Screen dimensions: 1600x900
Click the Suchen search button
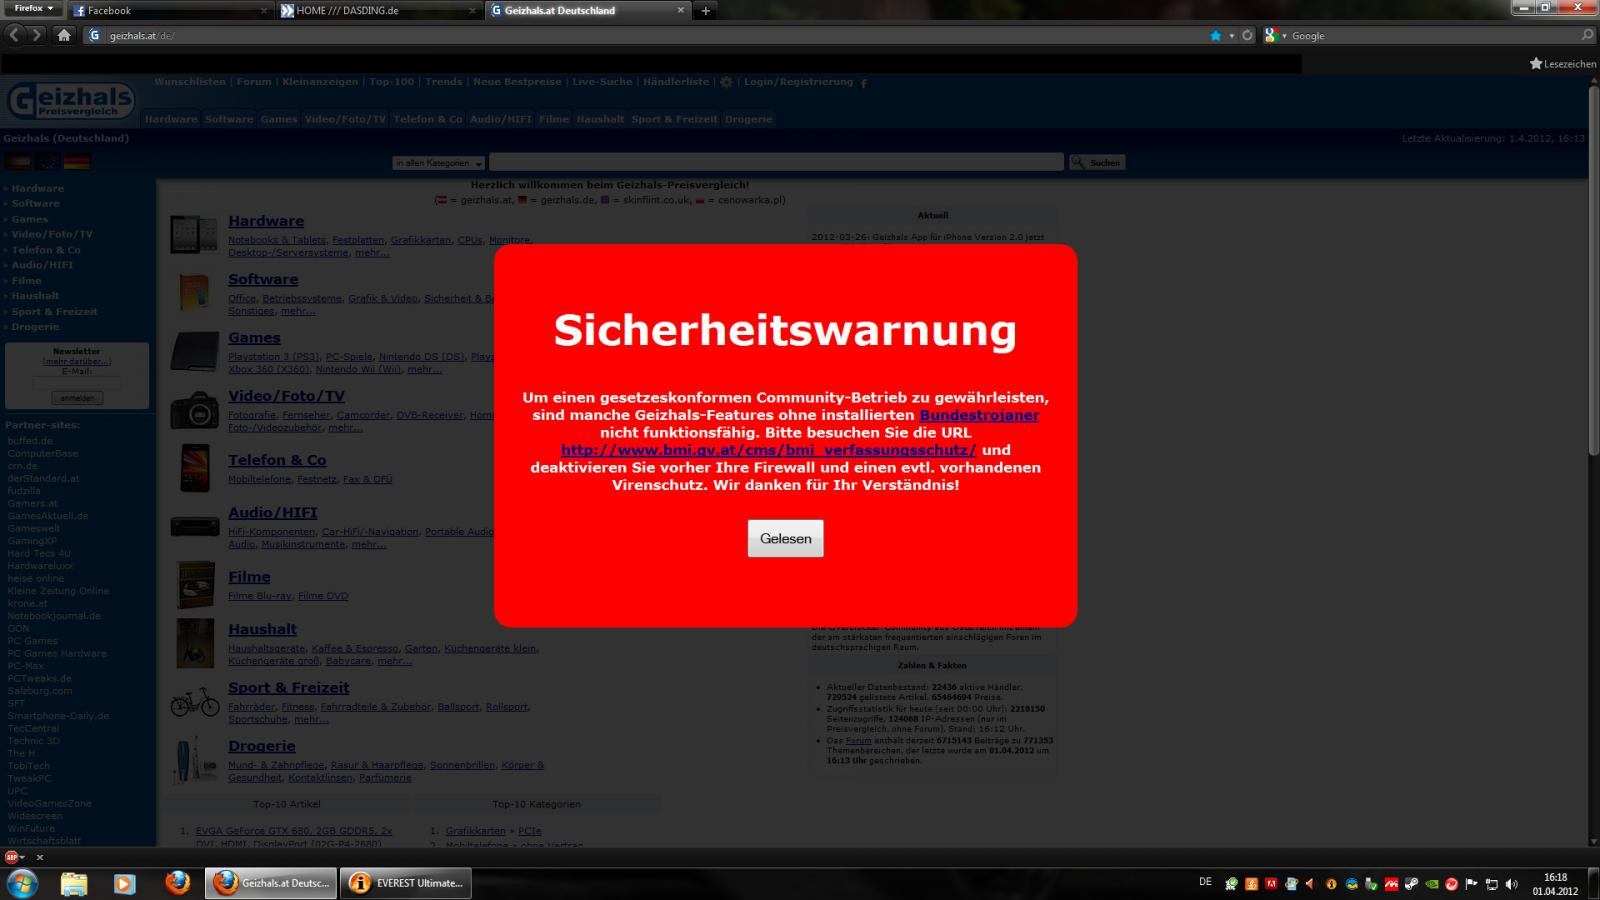pos(1097,162)
